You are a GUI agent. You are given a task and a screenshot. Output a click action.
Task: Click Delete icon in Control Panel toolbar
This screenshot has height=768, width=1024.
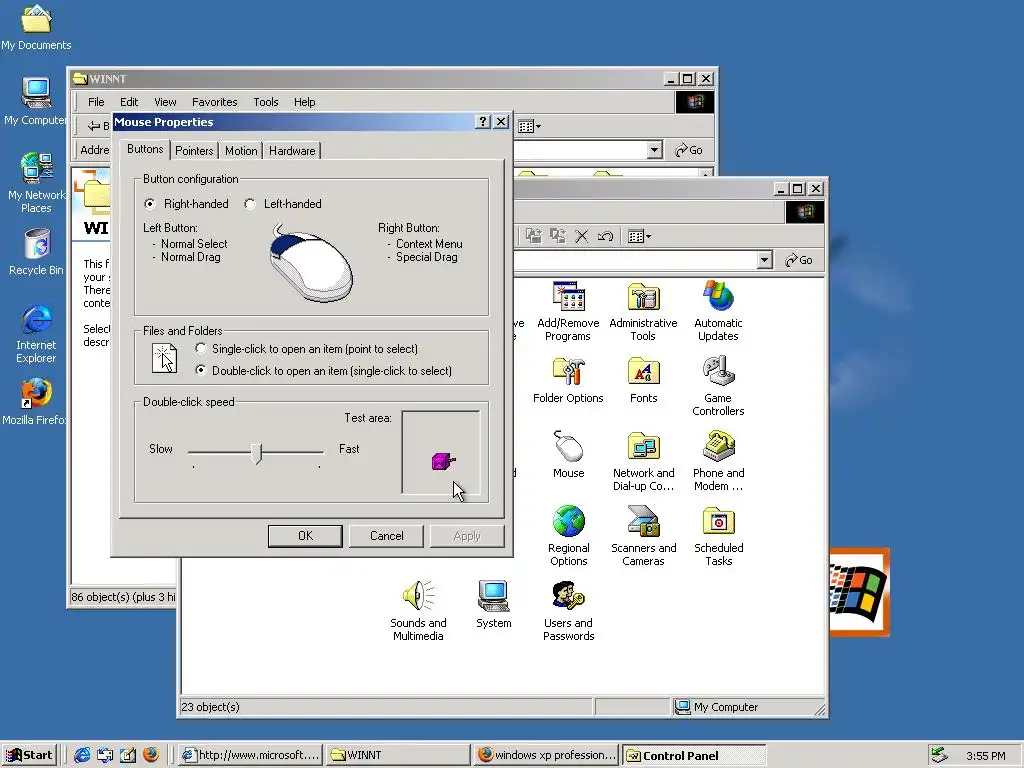point(581,236)
